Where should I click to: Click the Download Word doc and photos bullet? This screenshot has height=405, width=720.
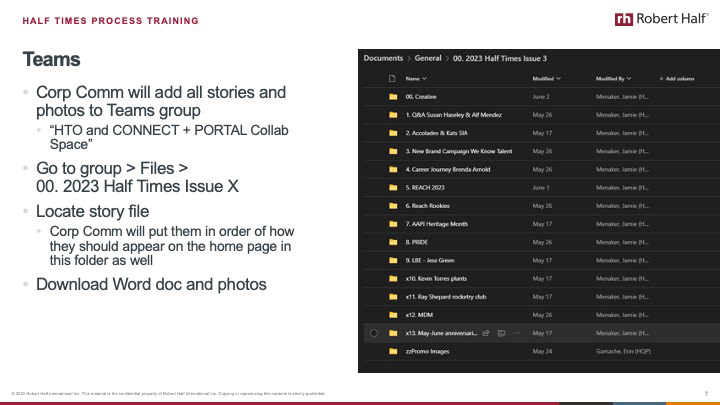(x=151, y=284)
